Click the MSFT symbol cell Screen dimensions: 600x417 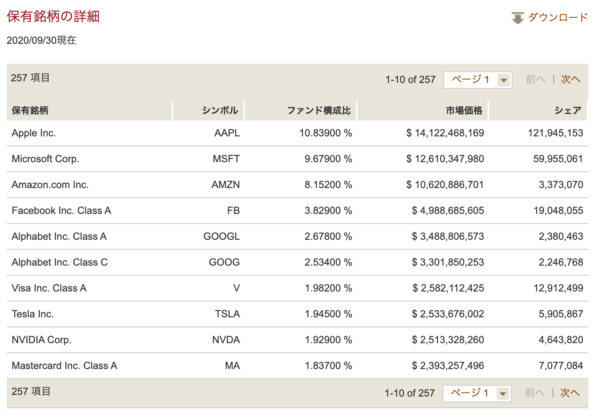226,159
